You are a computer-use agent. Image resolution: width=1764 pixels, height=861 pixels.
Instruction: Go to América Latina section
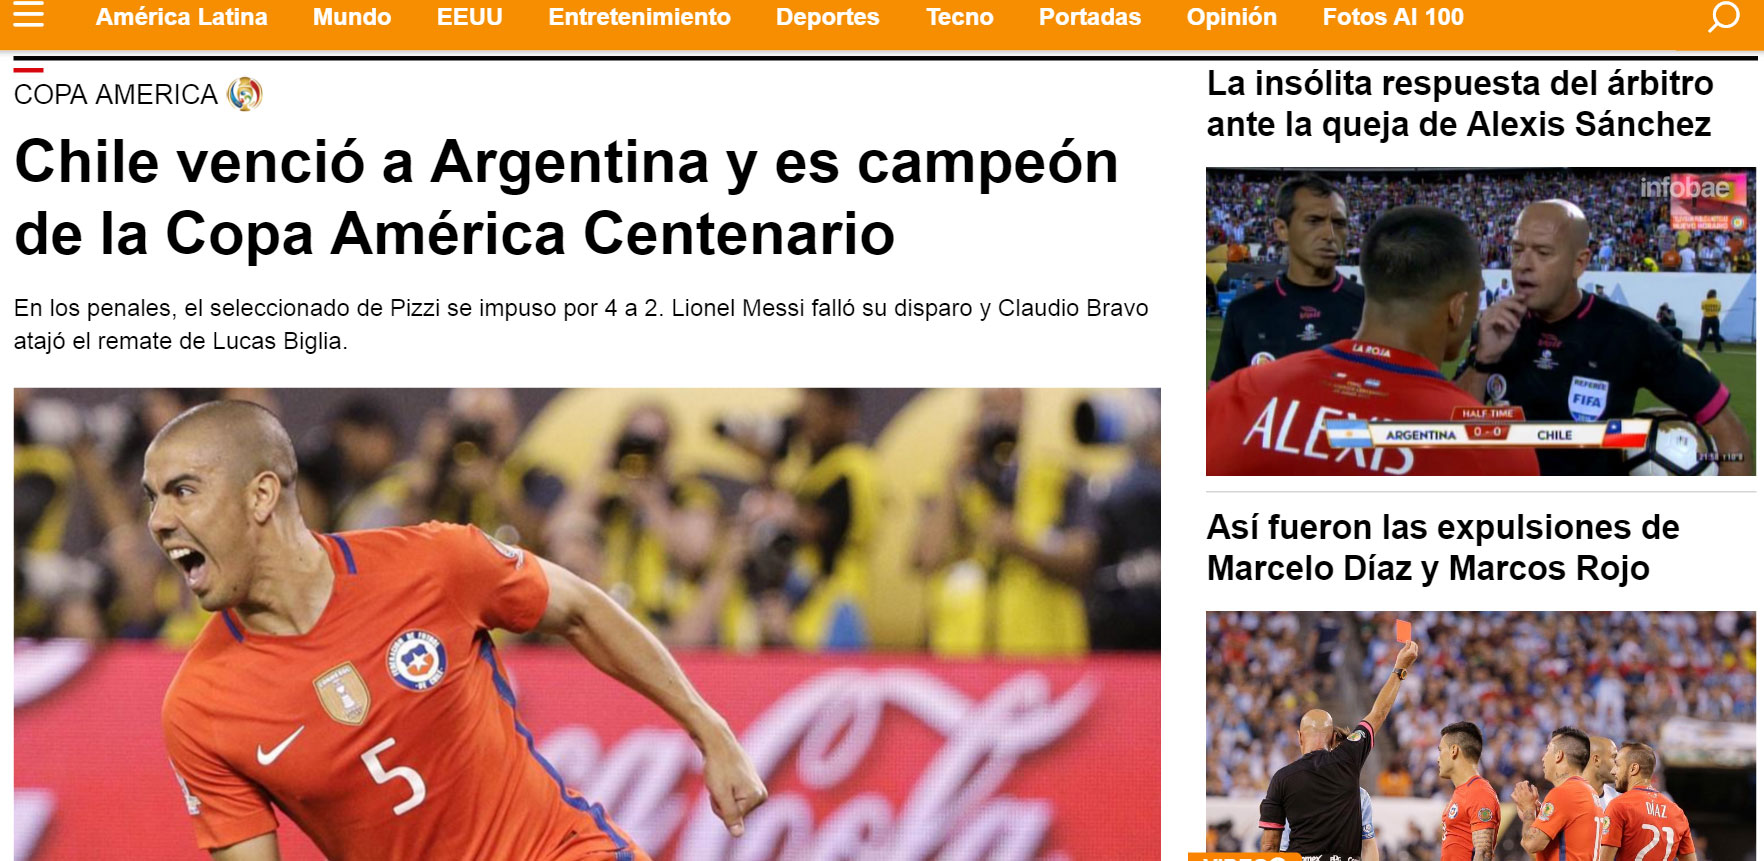pos(181,17)
